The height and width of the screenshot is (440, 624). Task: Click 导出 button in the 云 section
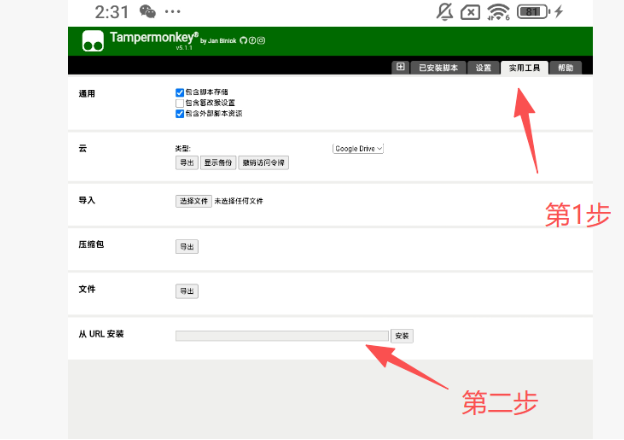coord(187,163)
